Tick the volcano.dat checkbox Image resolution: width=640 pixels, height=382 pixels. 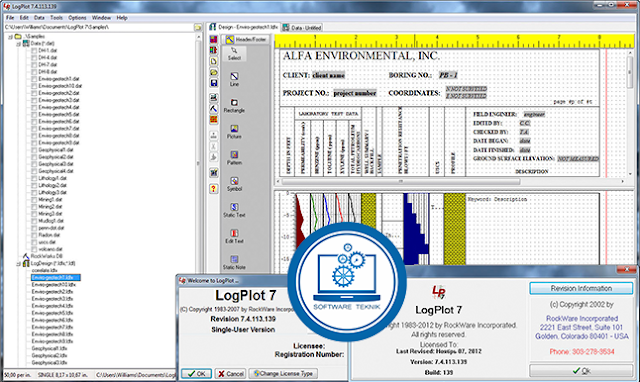click(x=34, y=249)
